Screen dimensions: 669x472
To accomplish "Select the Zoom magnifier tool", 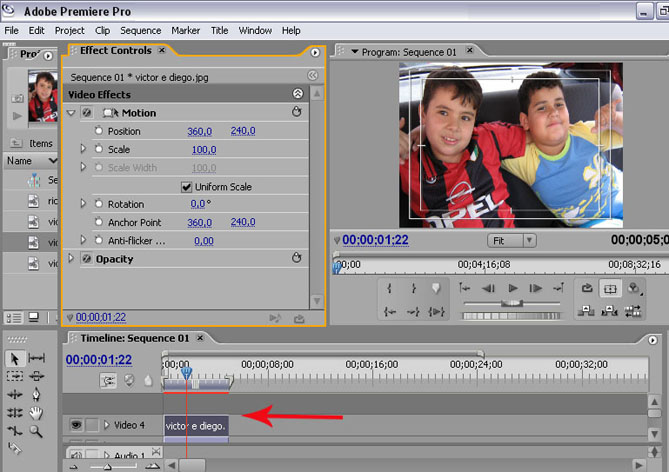I will [37, 431].
